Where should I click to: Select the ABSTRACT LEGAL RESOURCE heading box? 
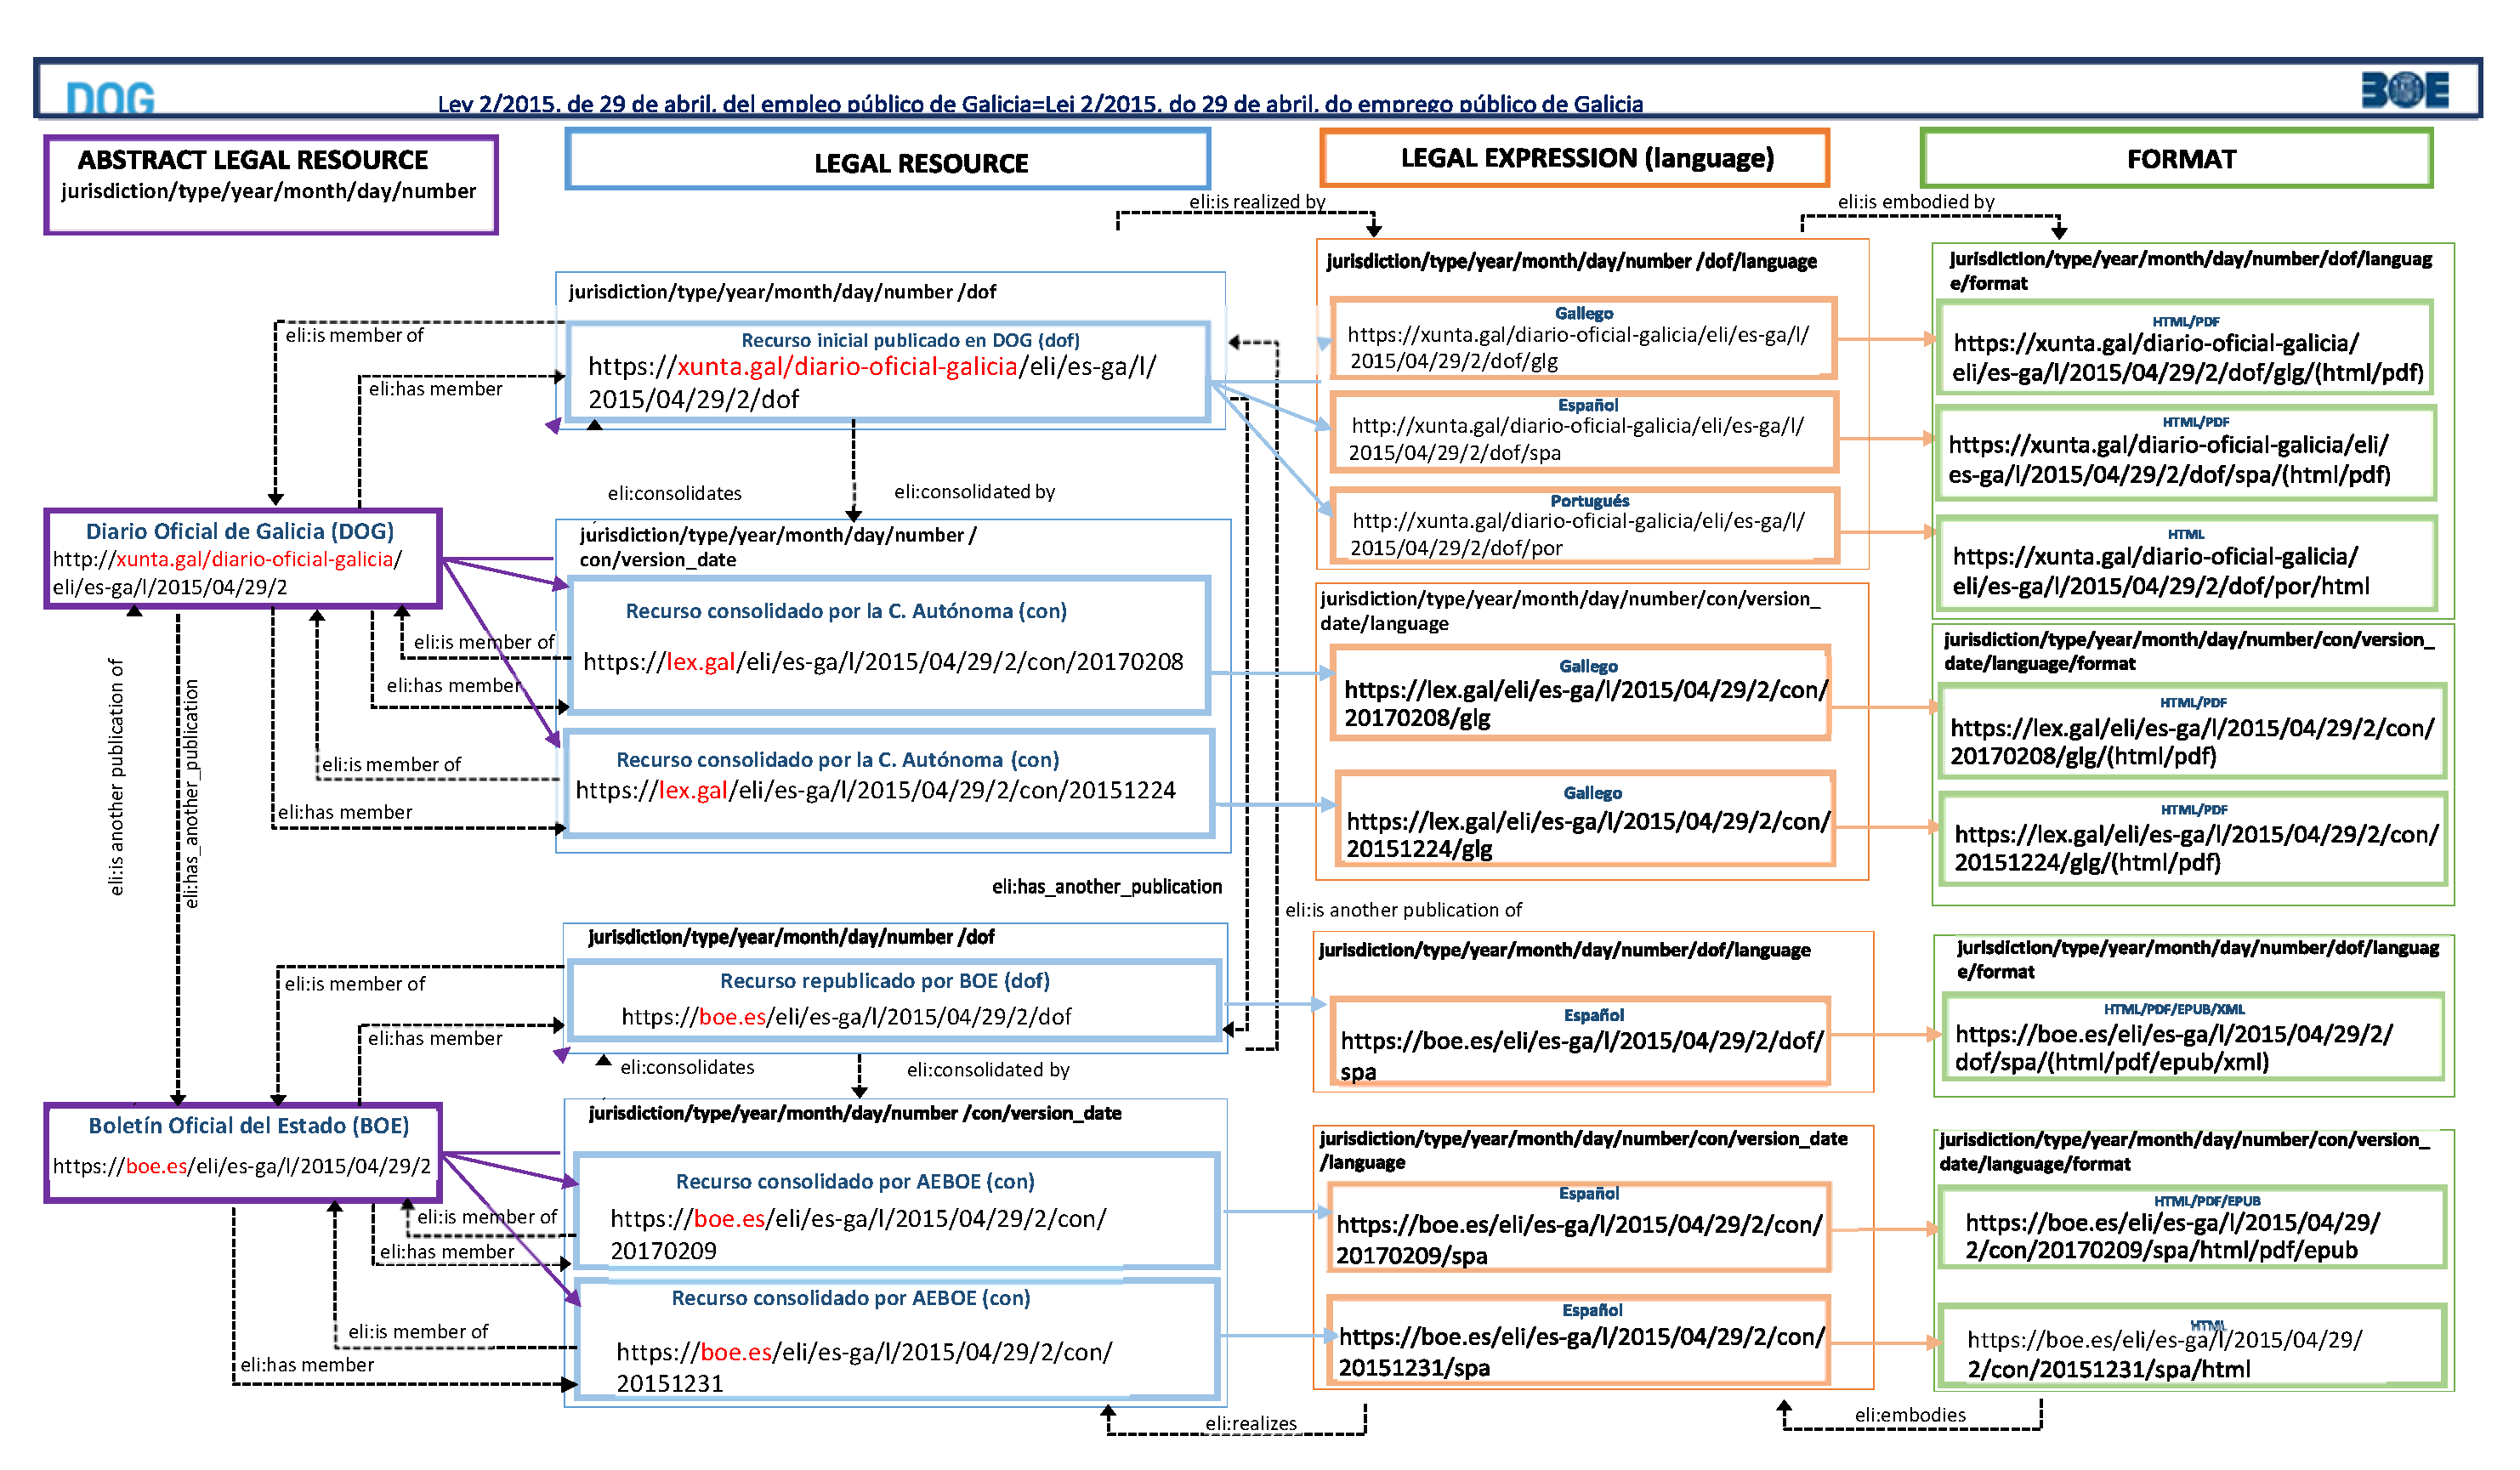coord(271,185)
